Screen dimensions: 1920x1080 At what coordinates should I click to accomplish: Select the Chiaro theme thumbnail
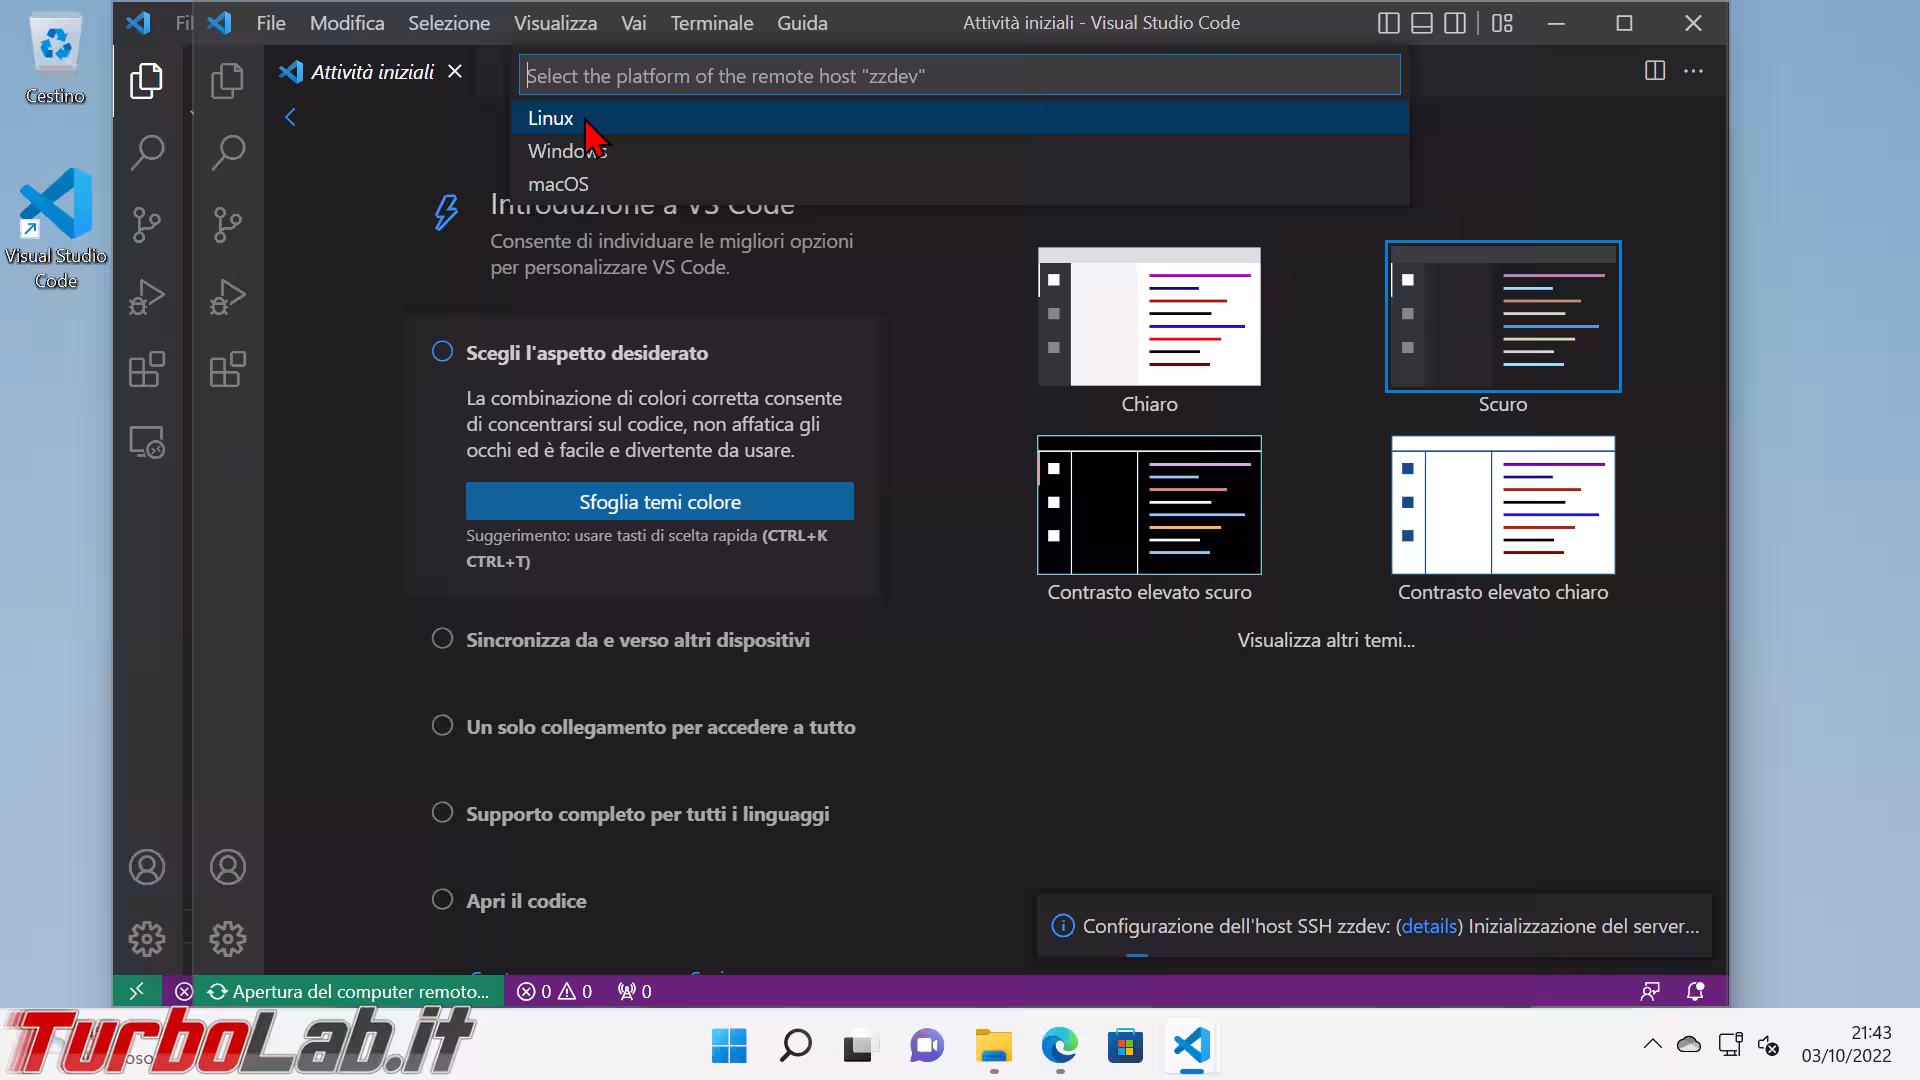(x=1149, y=317)
